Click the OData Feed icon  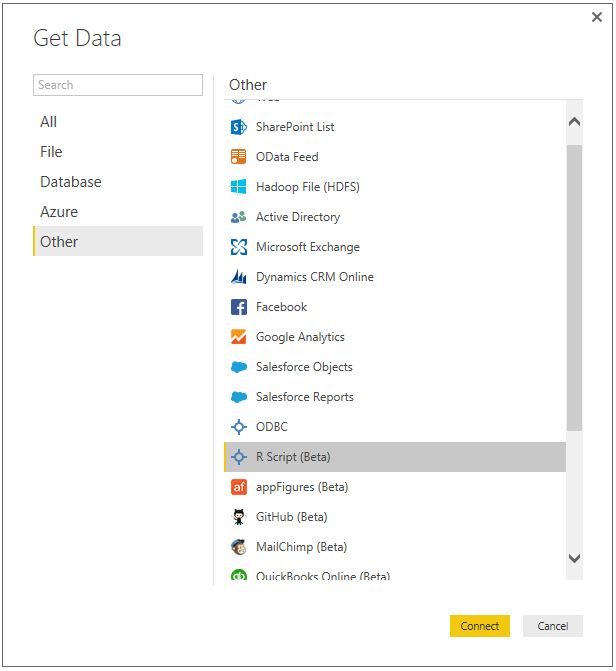238,157
